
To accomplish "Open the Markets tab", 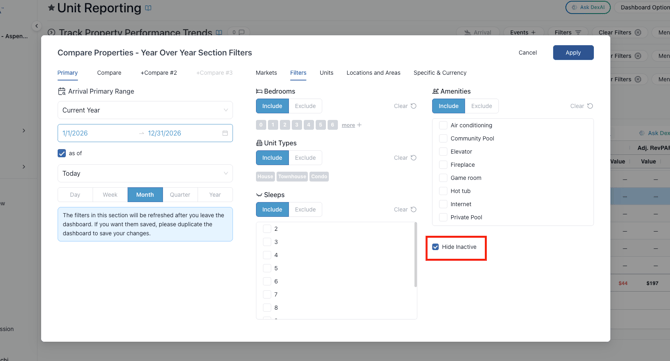I will coord(266,73).
